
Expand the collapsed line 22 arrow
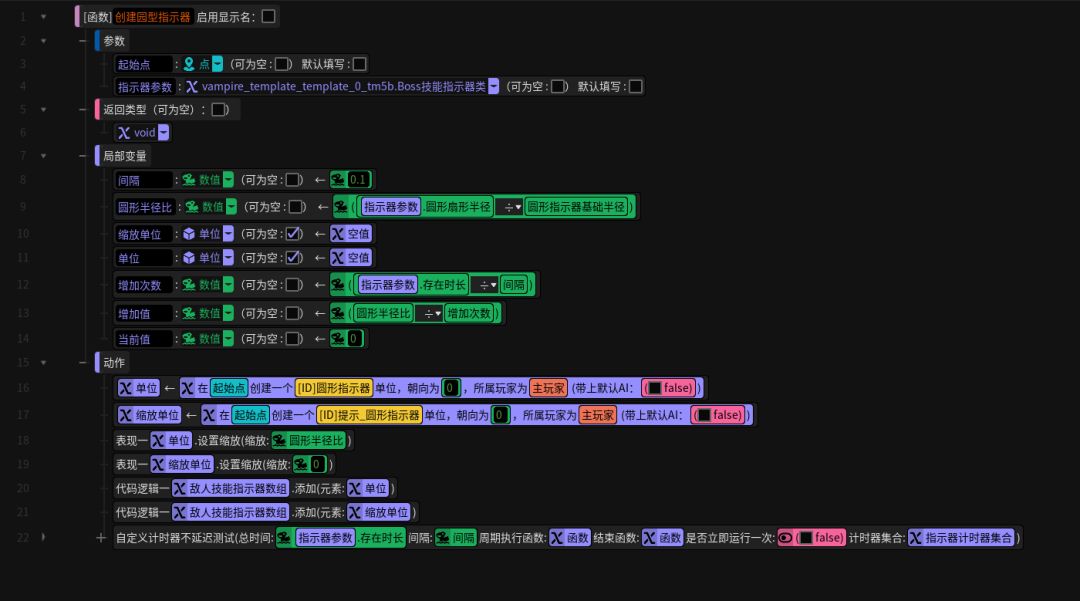43,538
